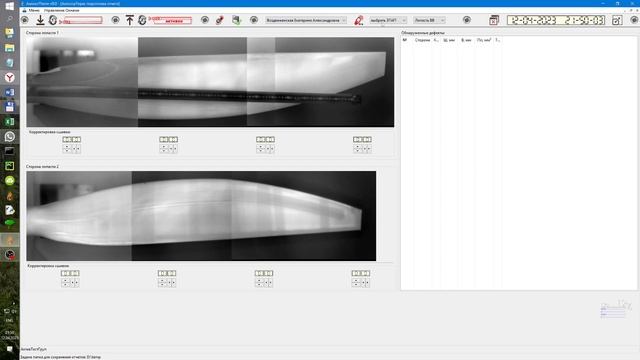The width and height of the screenshot is (640, 360).
Task: Click the refresh icon beside the download arrow
Action: 53,20
